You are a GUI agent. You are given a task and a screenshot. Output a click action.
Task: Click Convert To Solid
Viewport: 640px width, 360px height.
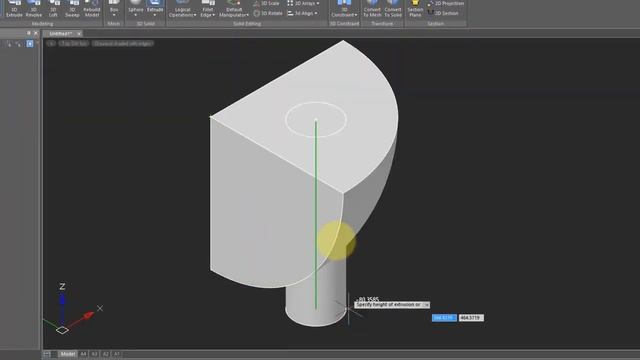393,9
